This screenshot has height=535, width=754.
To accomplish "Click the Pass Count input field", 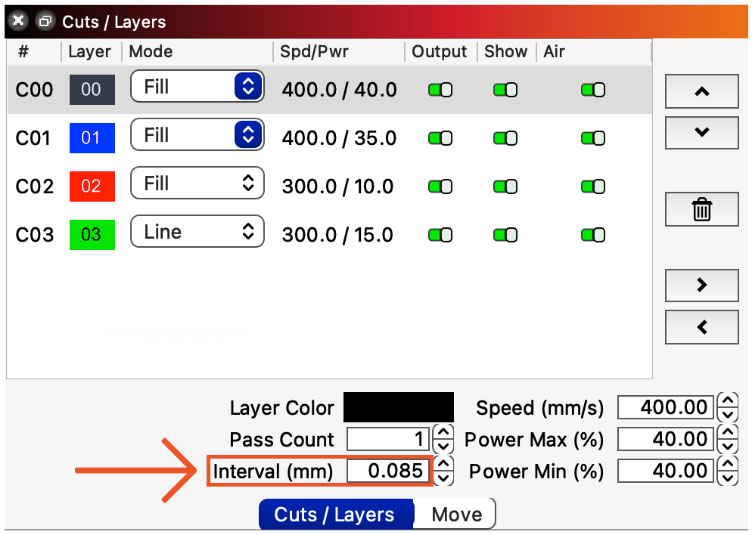I will point(388,439).
